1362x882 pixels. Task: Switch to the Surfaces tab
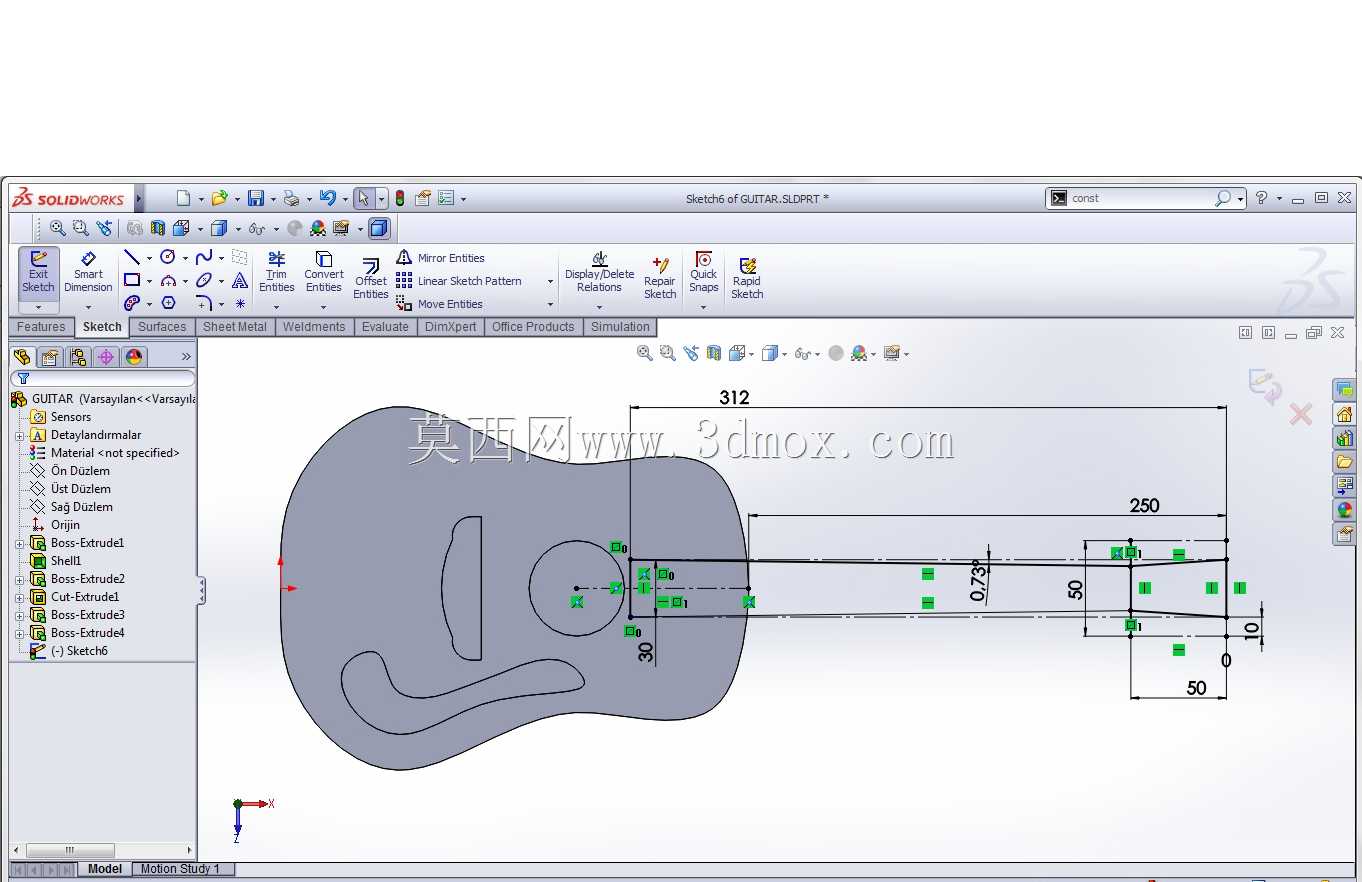pyautogui.click(x=162, y=327)
